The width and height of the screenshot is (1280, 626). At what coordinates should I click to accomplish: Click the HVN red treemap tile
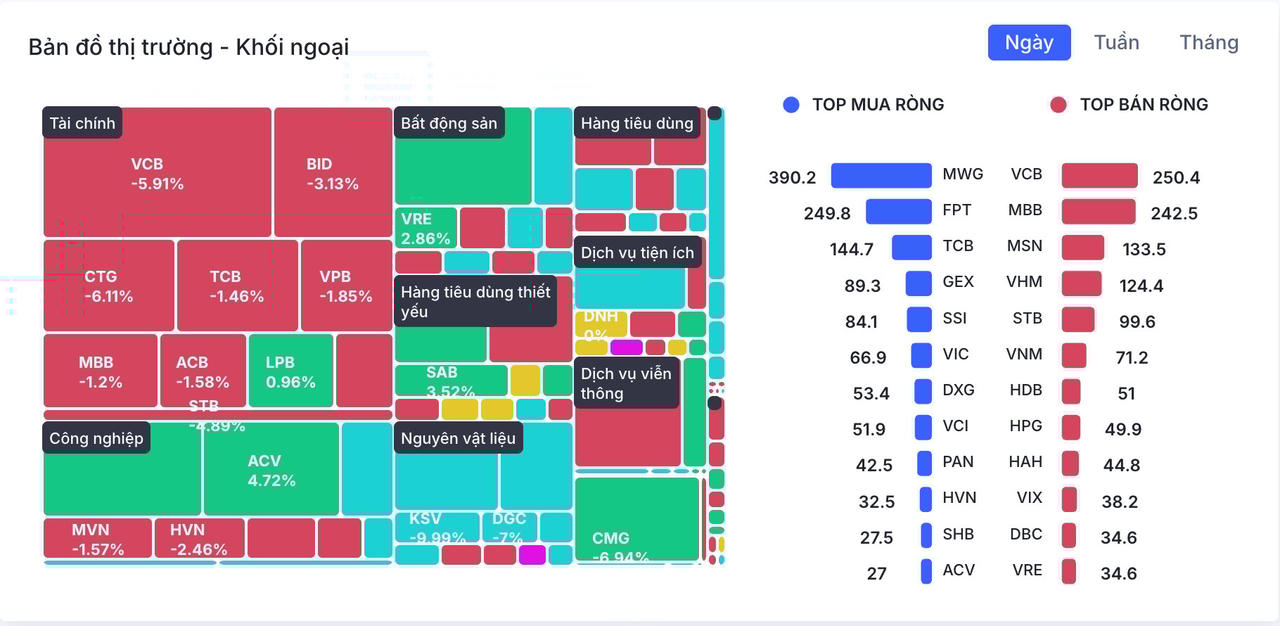point(199,538)
